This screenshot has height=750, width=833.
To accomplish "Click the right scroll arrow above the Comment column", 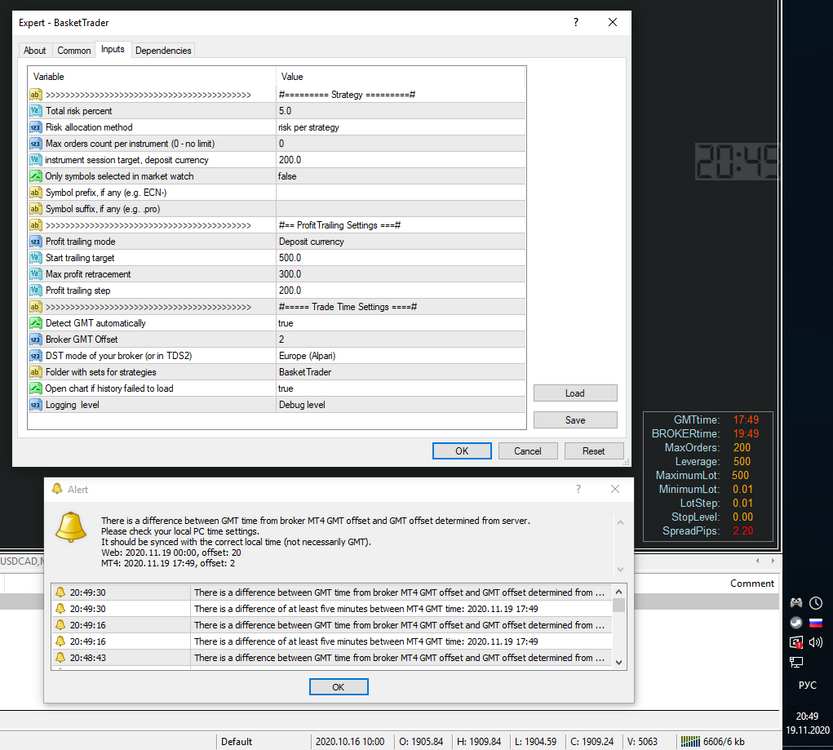I will pos(772,561).
